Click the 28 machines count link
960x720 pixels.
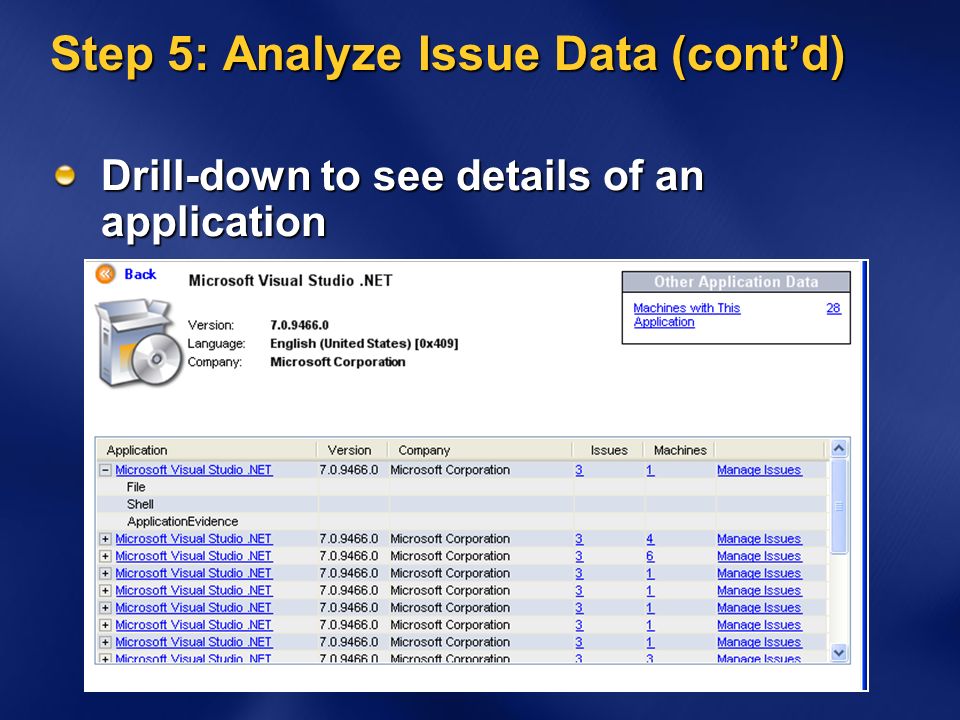pos(833,308)
